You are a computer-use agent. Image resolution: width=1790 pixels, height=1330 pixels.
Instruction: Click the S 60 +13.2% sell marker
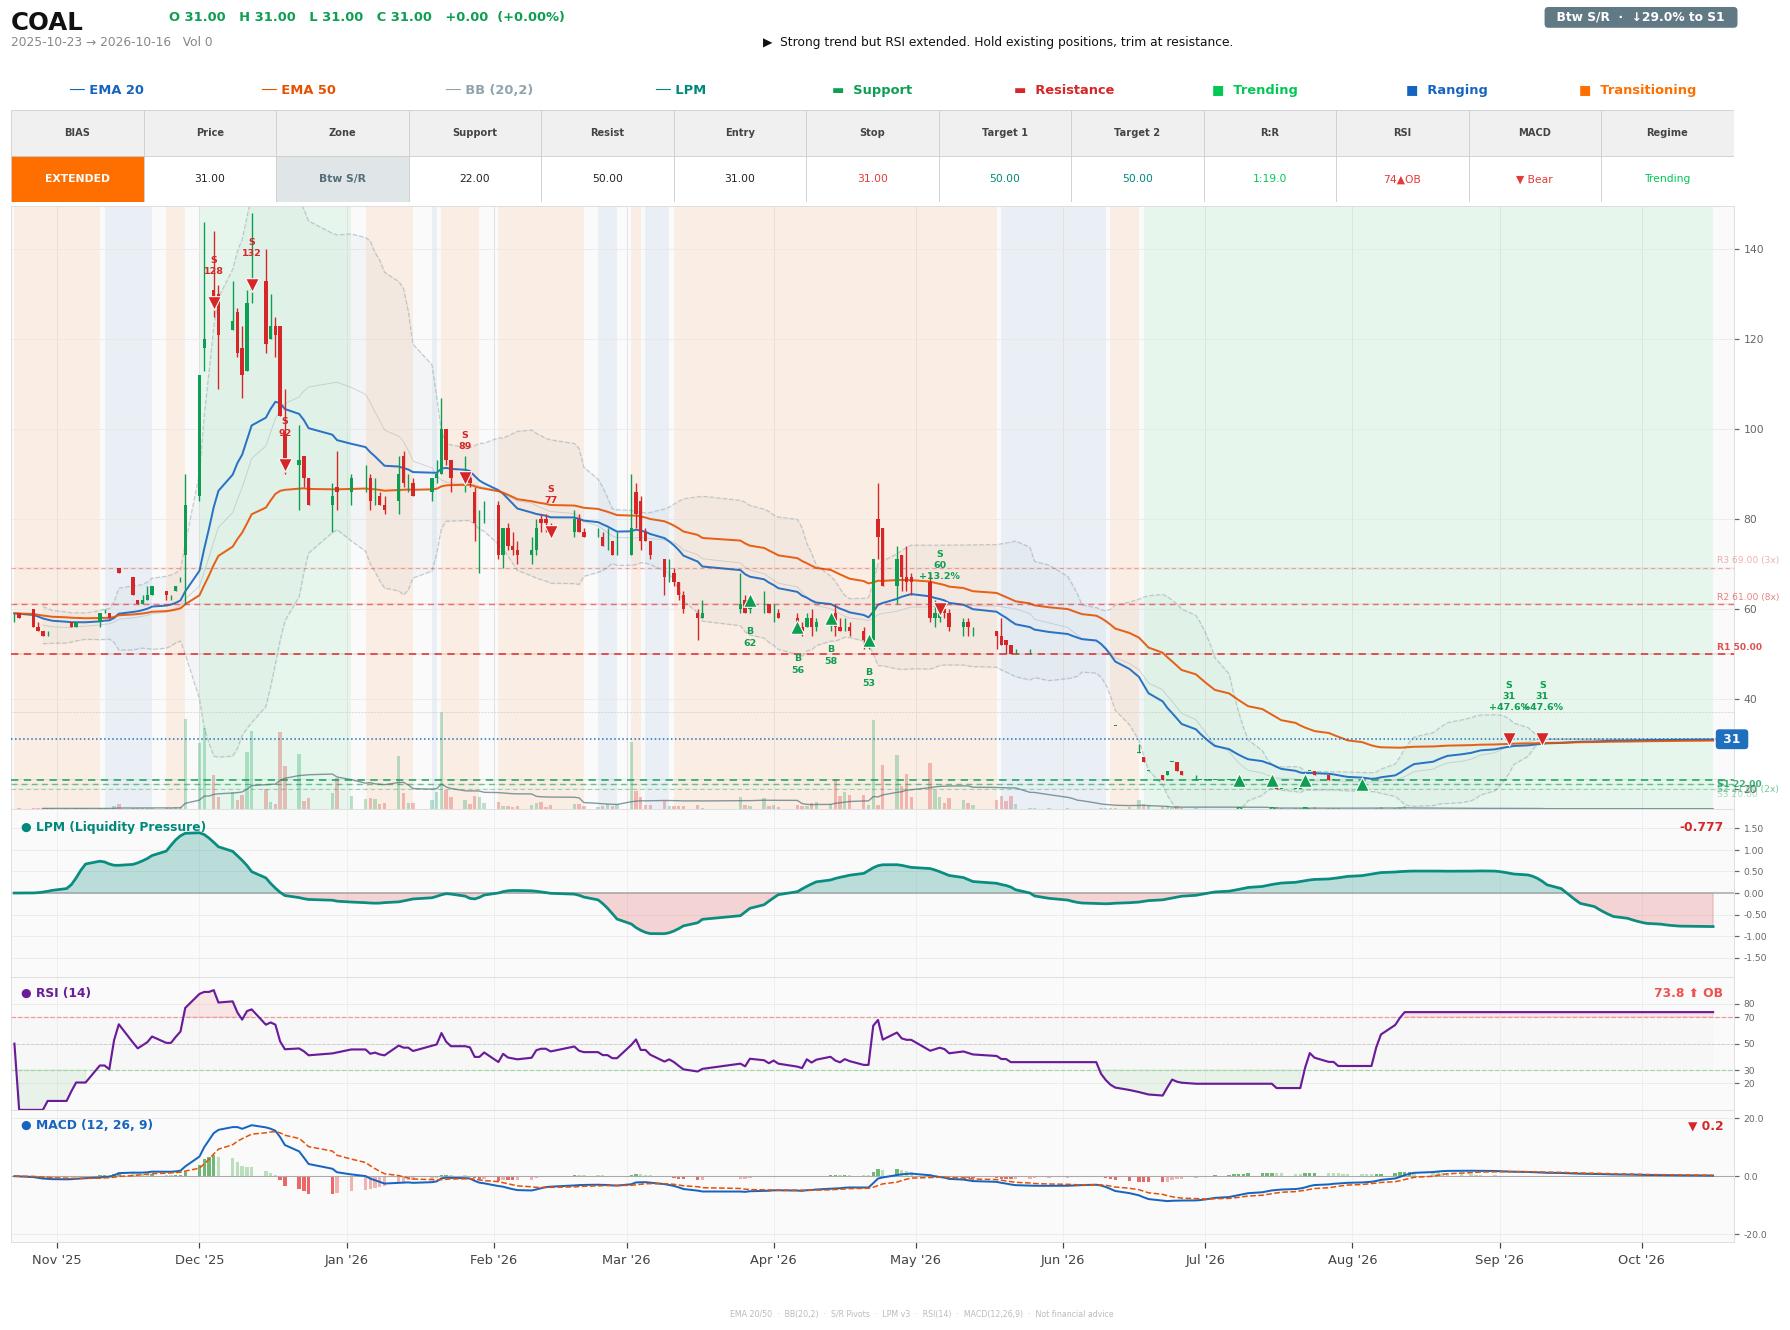pos(940,608)
